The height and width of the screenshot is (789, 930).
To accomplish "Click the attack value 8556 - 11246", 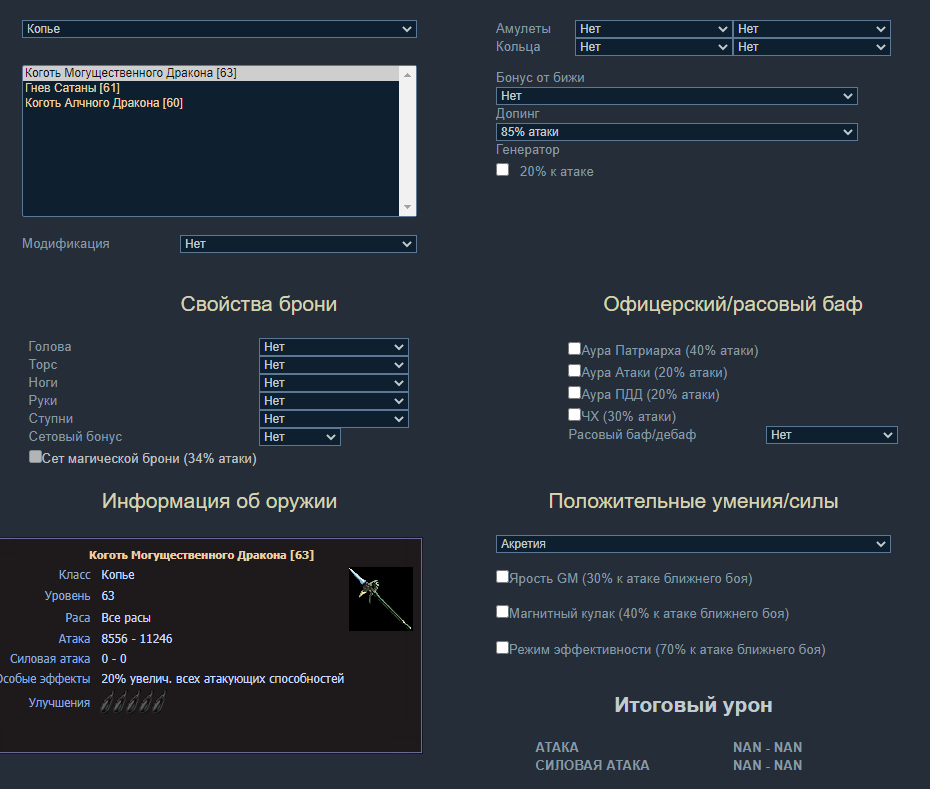I will point(137,639).
